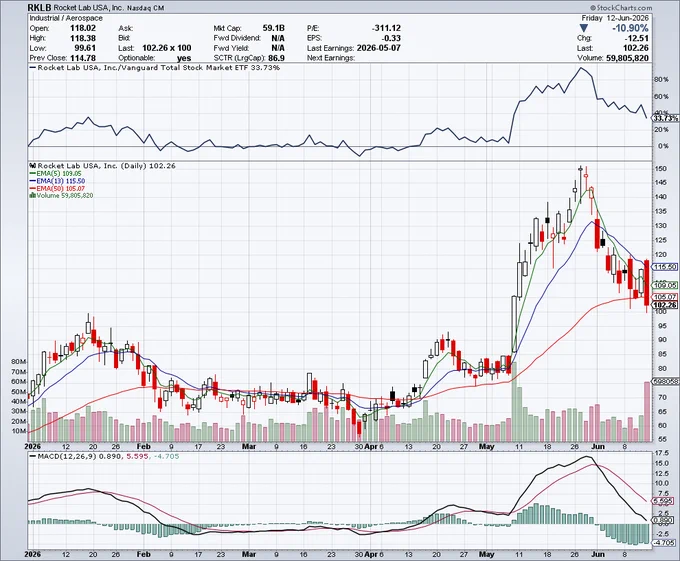
Task: Click the 33.73% ratio value tag on axis
Action: pyautogui.click(x=666, y=118)
